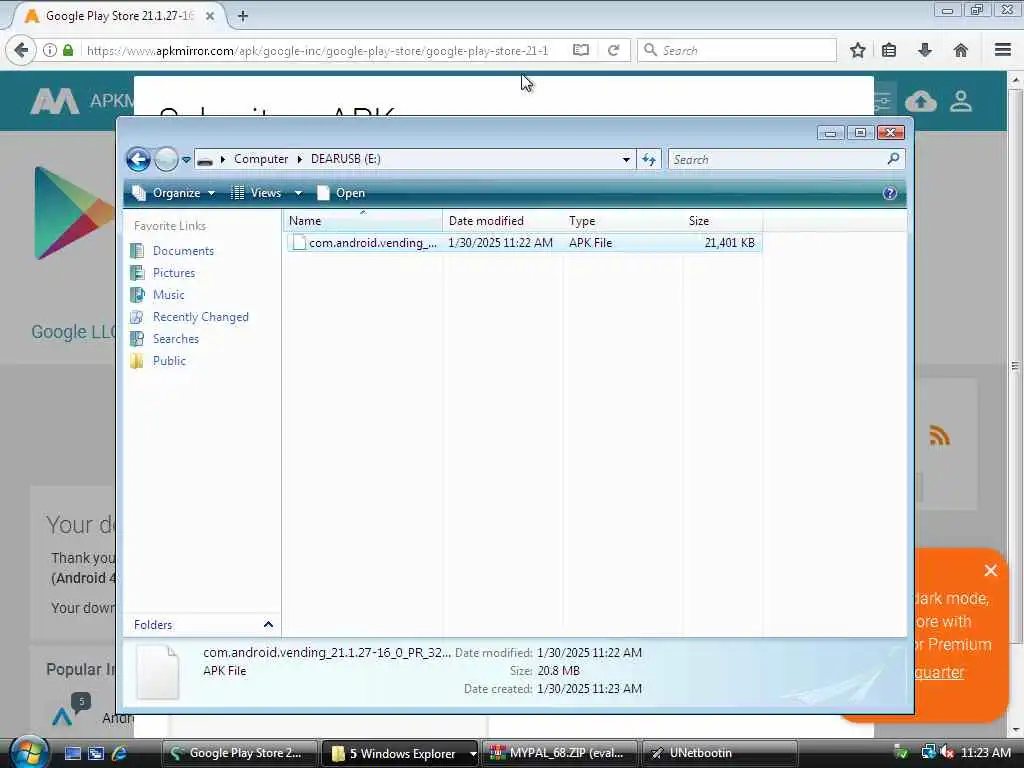Sort by the Size column header
Viewport: 1024px width, 768px height.
722,221
